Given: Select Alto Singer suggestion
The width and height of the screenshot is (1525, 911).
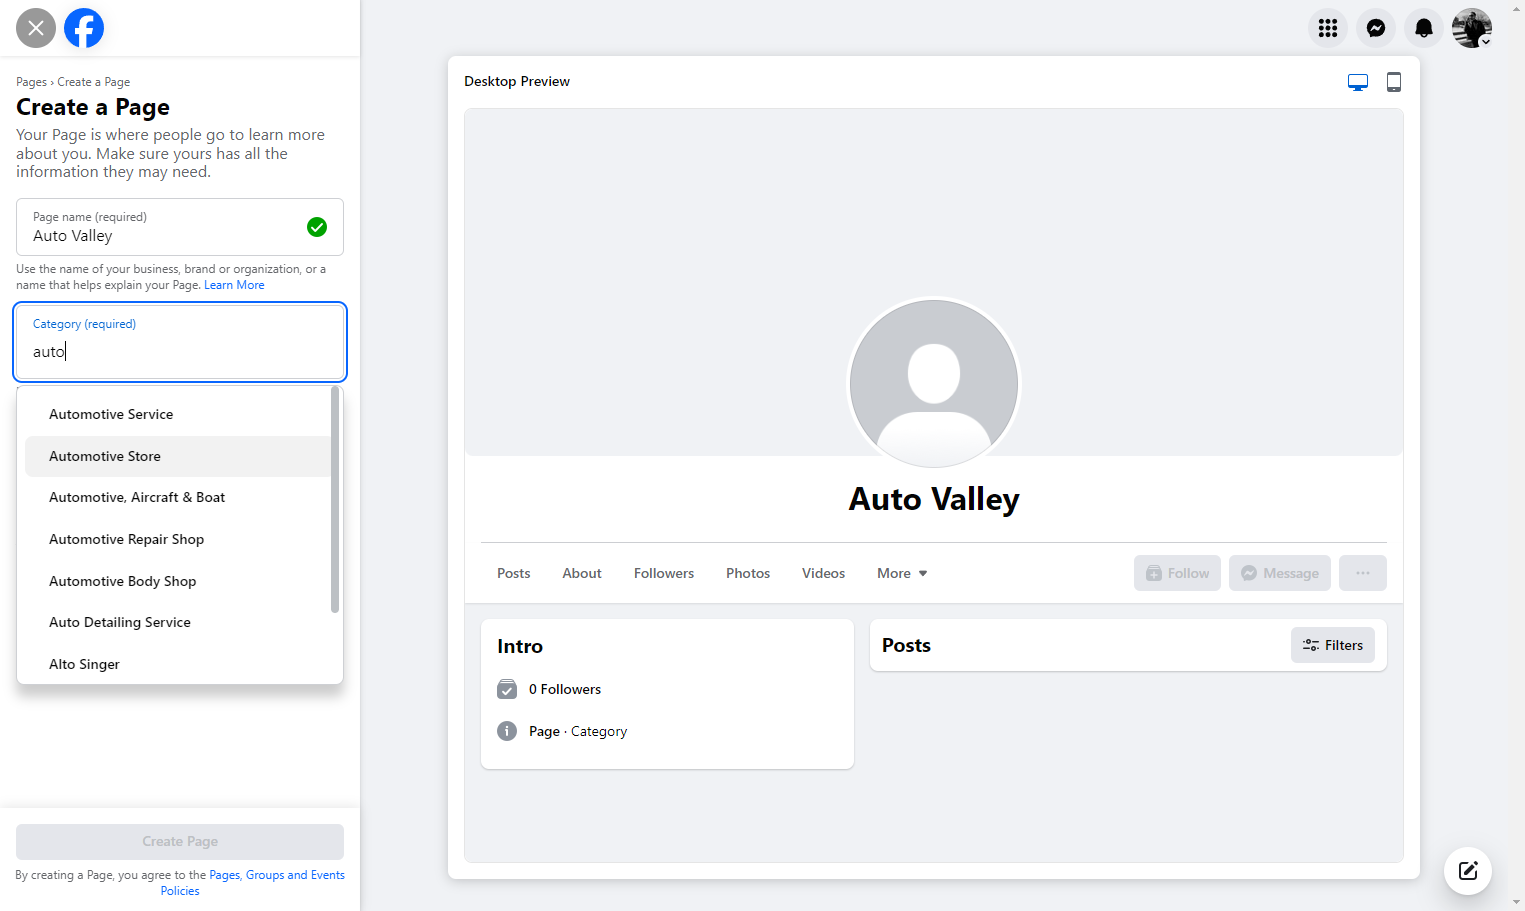Looking at the screenshot, I should 178,664.
